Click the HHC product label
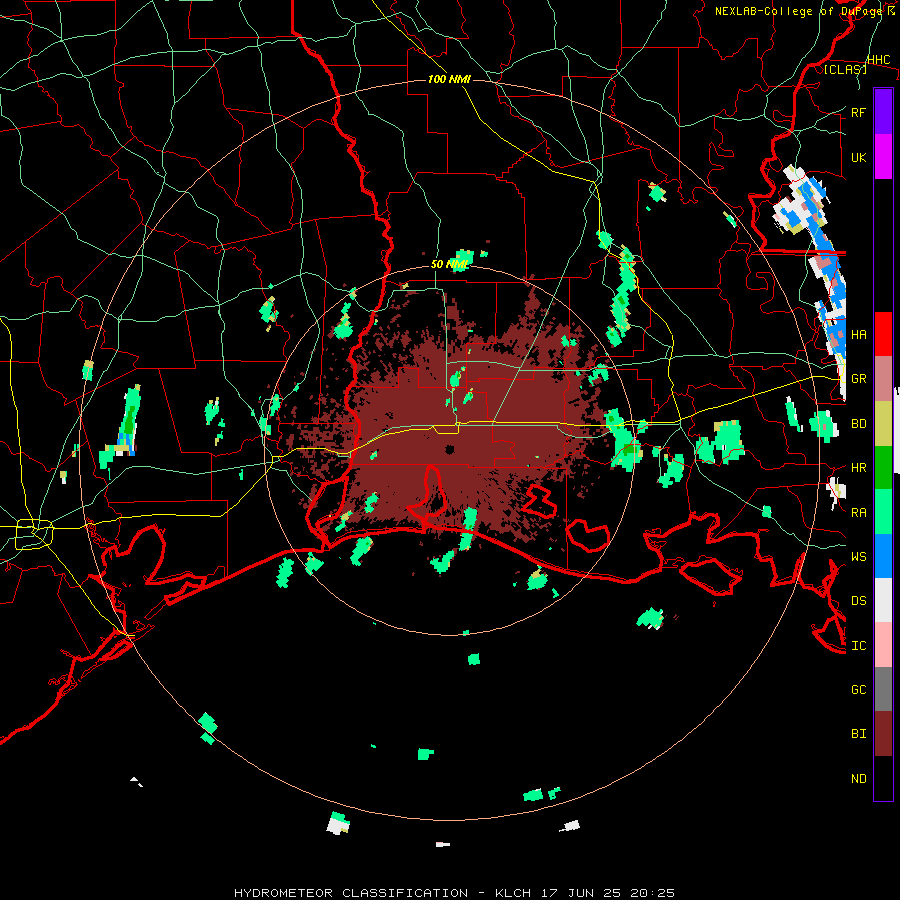Image resolution: width=900 pixels, height=900 pixels. (x=879, y=60)
